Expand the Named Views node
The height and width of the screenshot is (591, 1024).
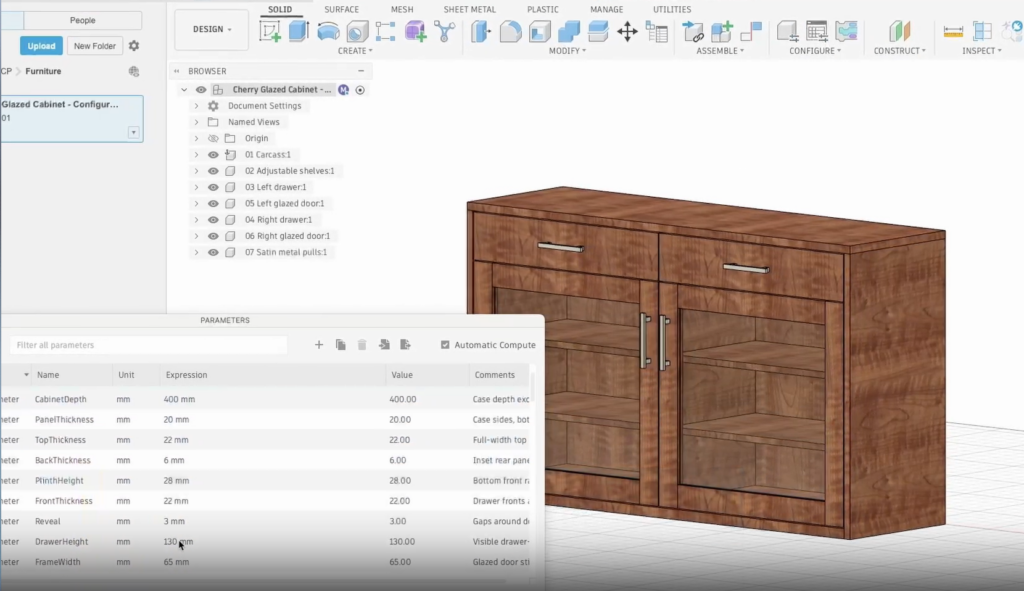point(196,122)
